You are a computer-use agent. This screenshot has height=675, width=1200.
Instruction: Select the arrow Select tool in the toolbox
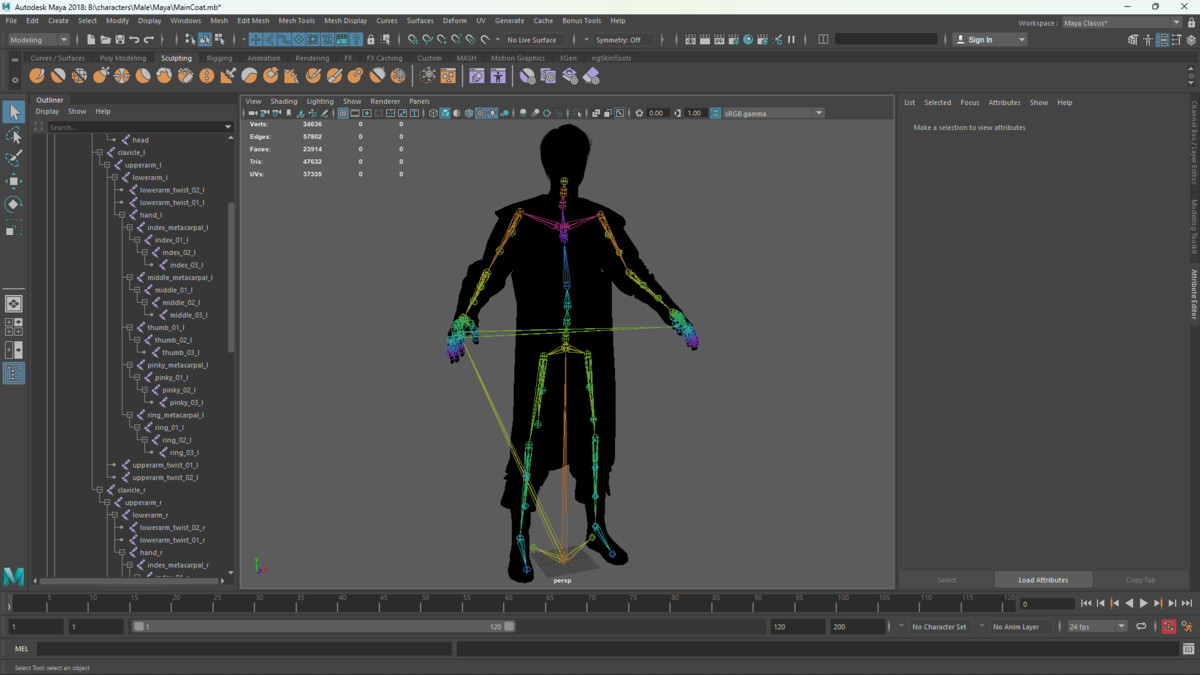point(14,112)
